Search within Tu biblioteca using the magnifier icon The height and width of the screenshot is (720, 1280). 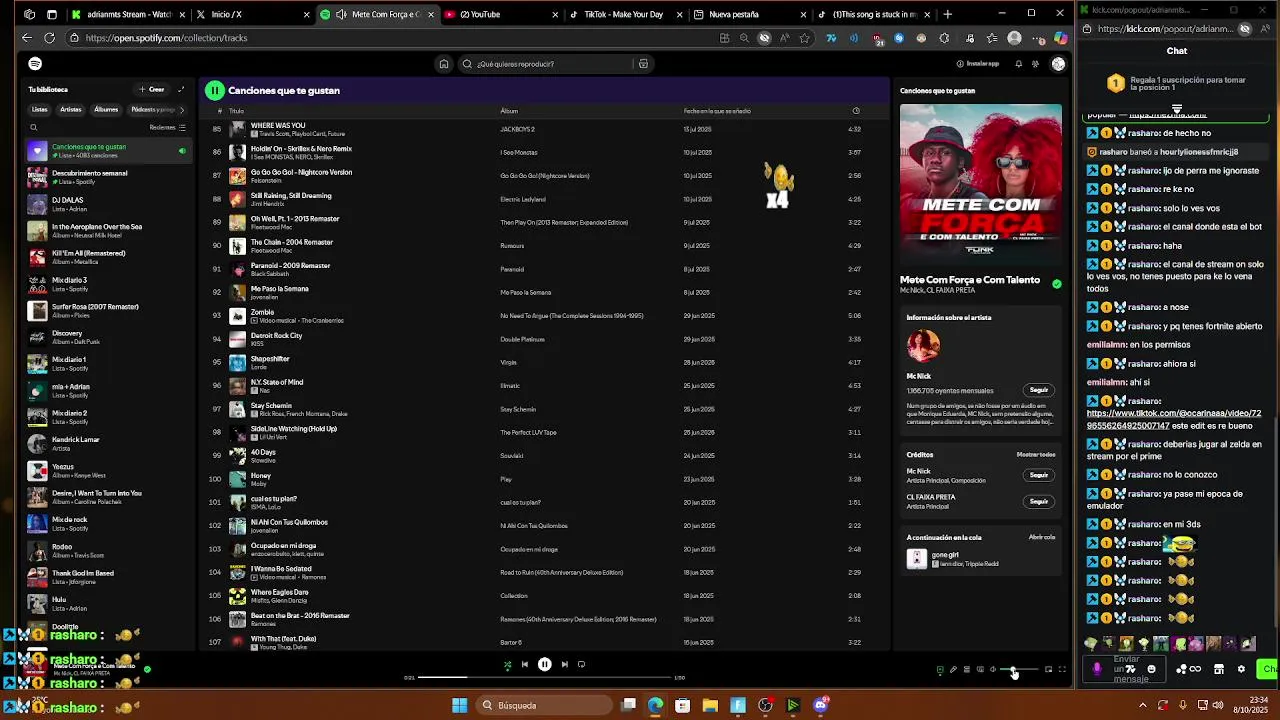(x=33, y=127)
